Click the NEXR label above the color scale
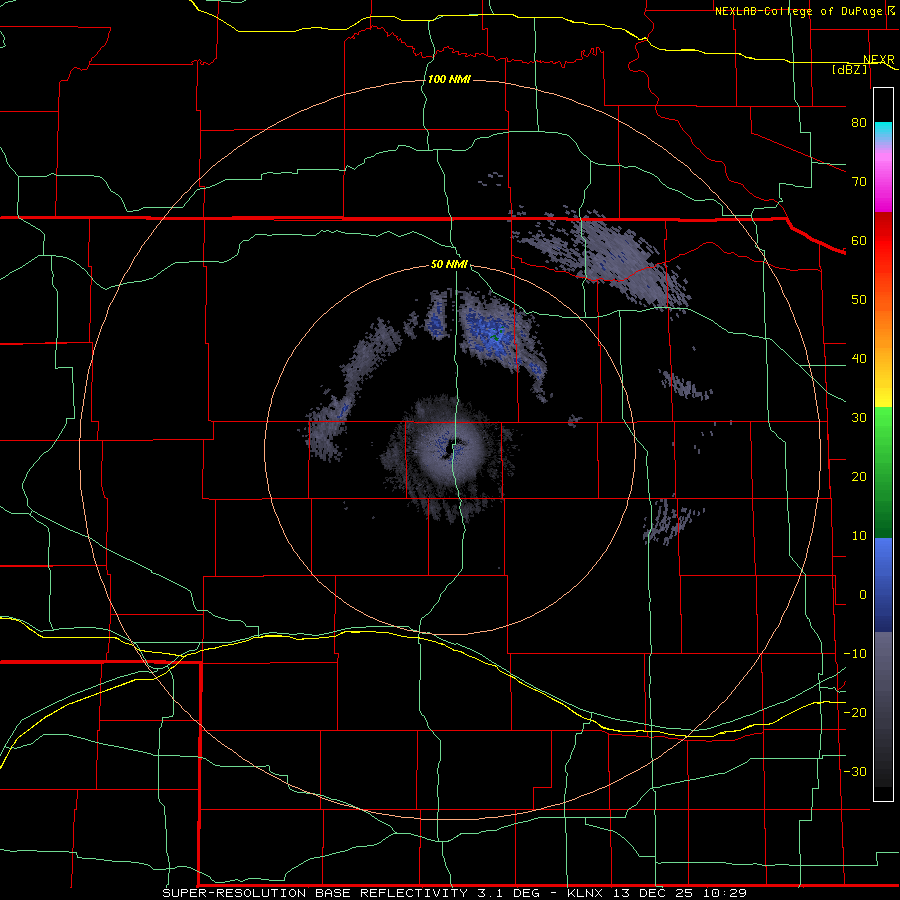This screenshot has width=900, height=900. [879, 60]
